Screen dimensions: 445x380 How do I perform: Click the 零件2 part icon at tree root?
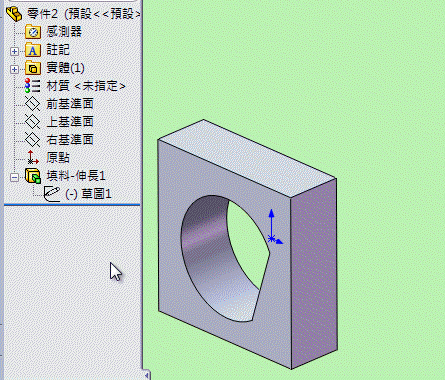(14, 13)
